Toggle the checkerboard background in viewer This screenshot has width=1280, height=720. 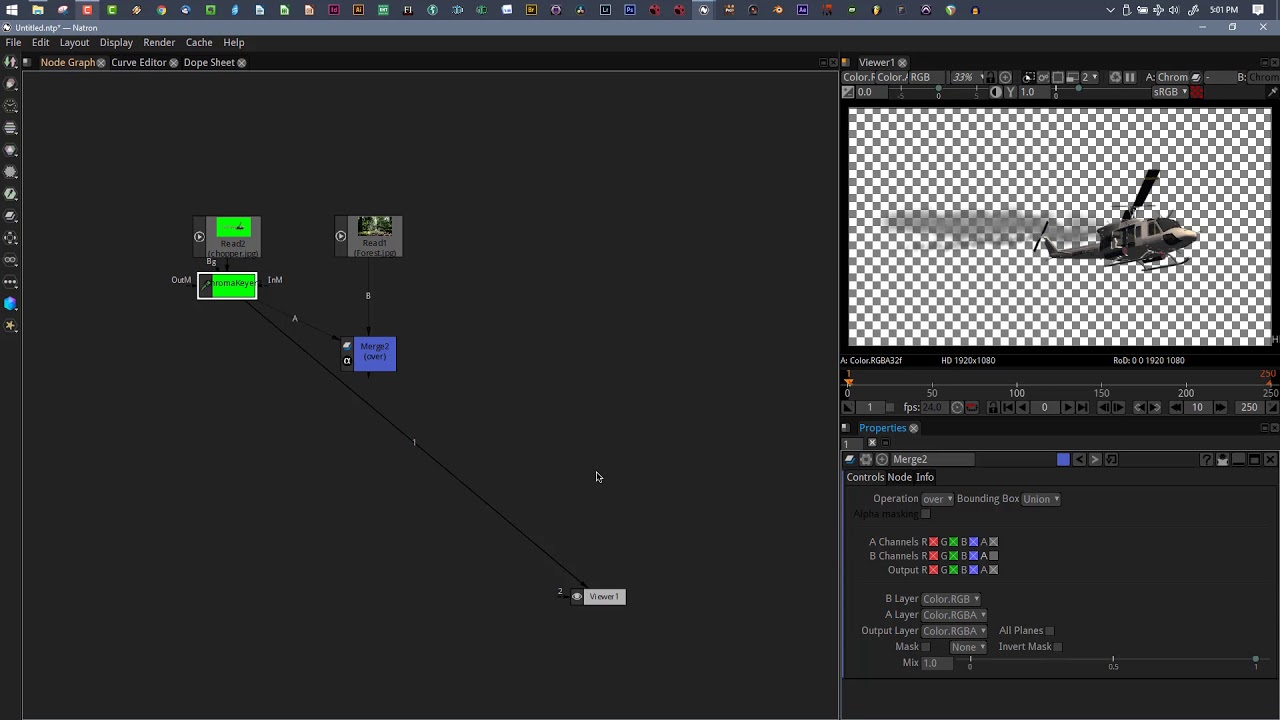tap(1196, 92)
